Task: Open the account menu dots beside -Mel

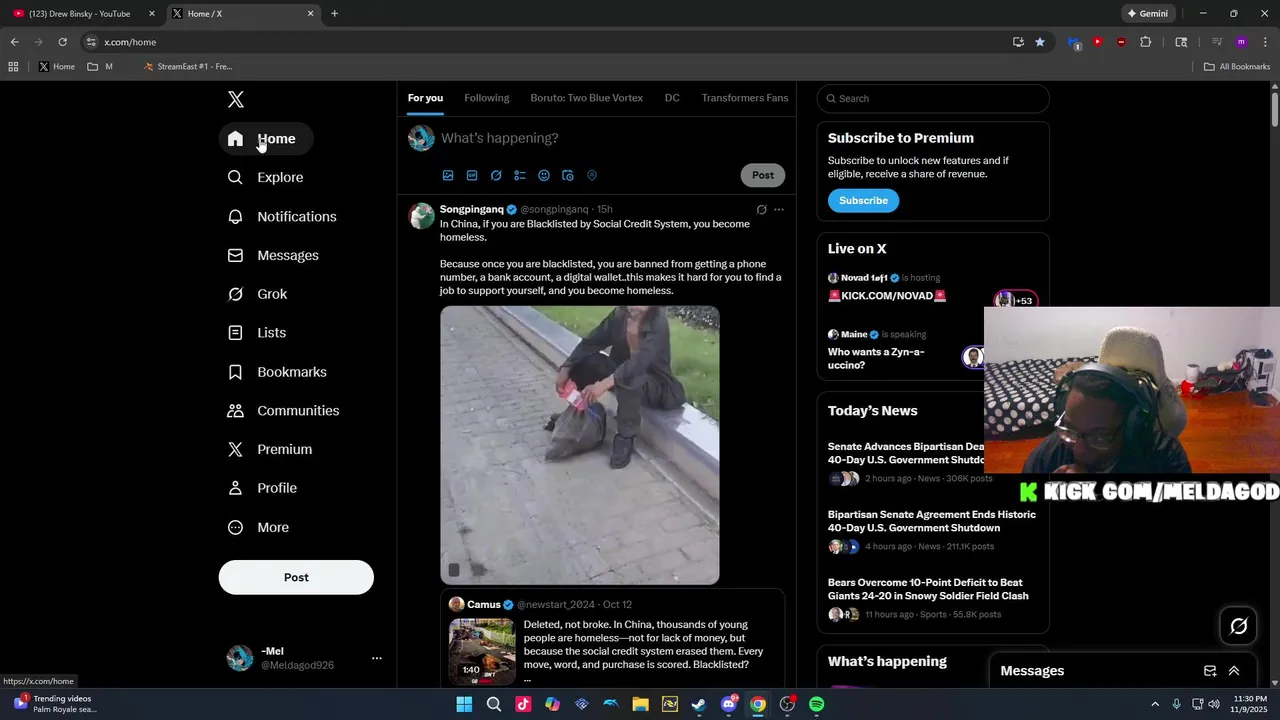Action: pos(377,658)
